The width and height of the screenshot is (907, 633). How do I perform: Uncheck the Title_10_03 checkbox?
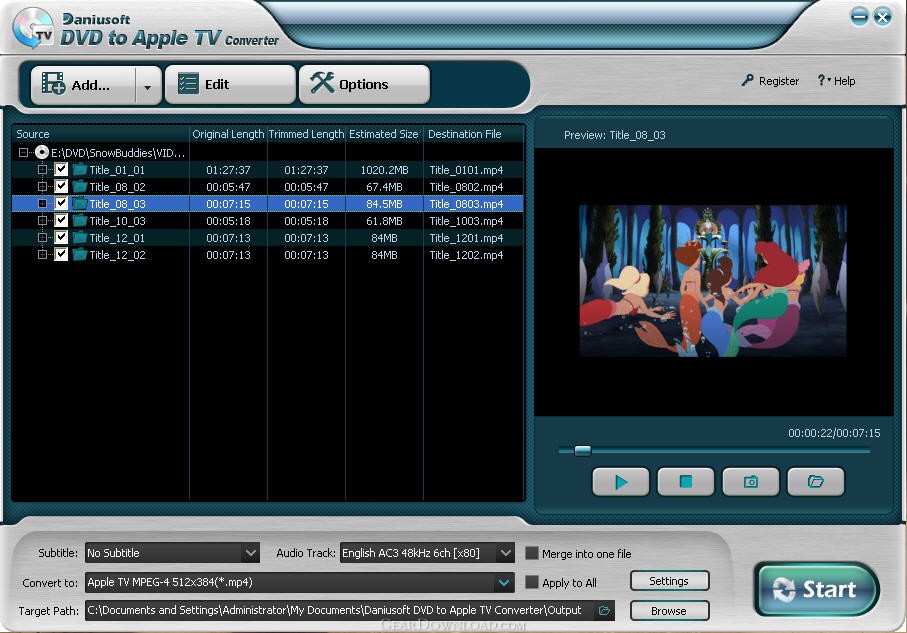(61, 220)
